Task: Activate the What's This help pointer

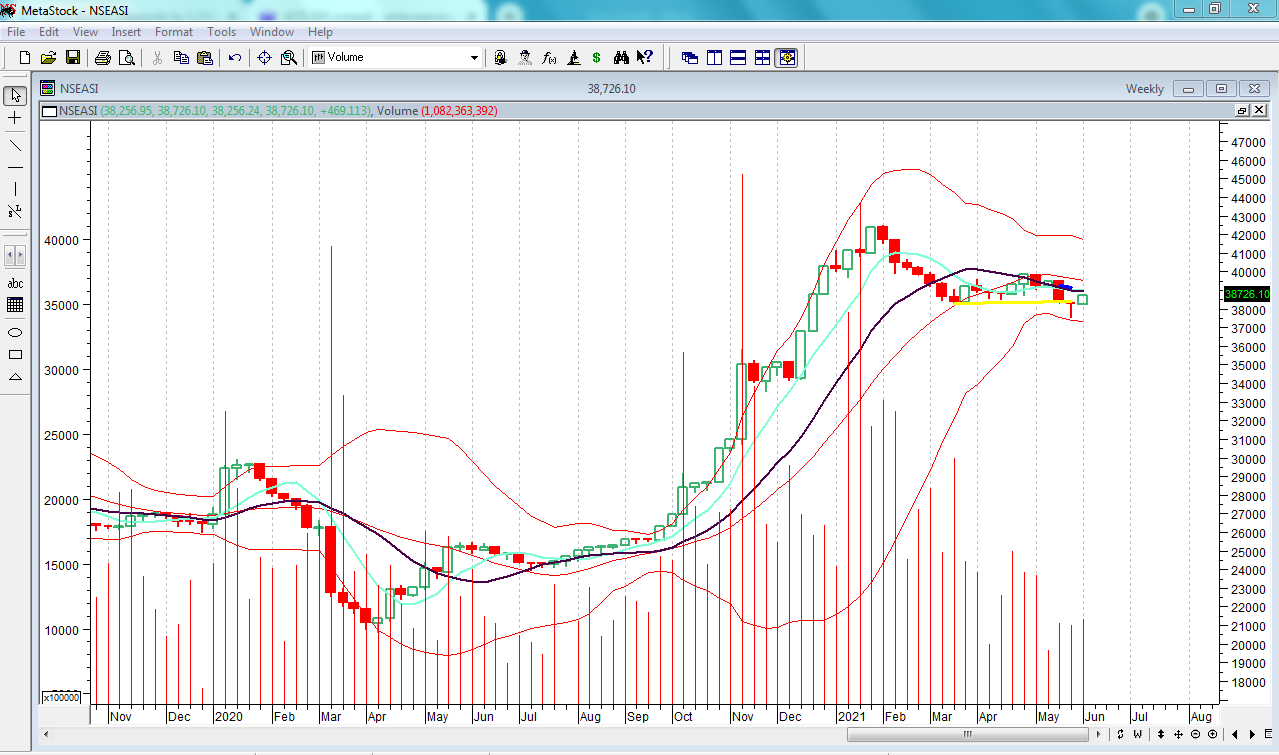Action: (645, 57)
